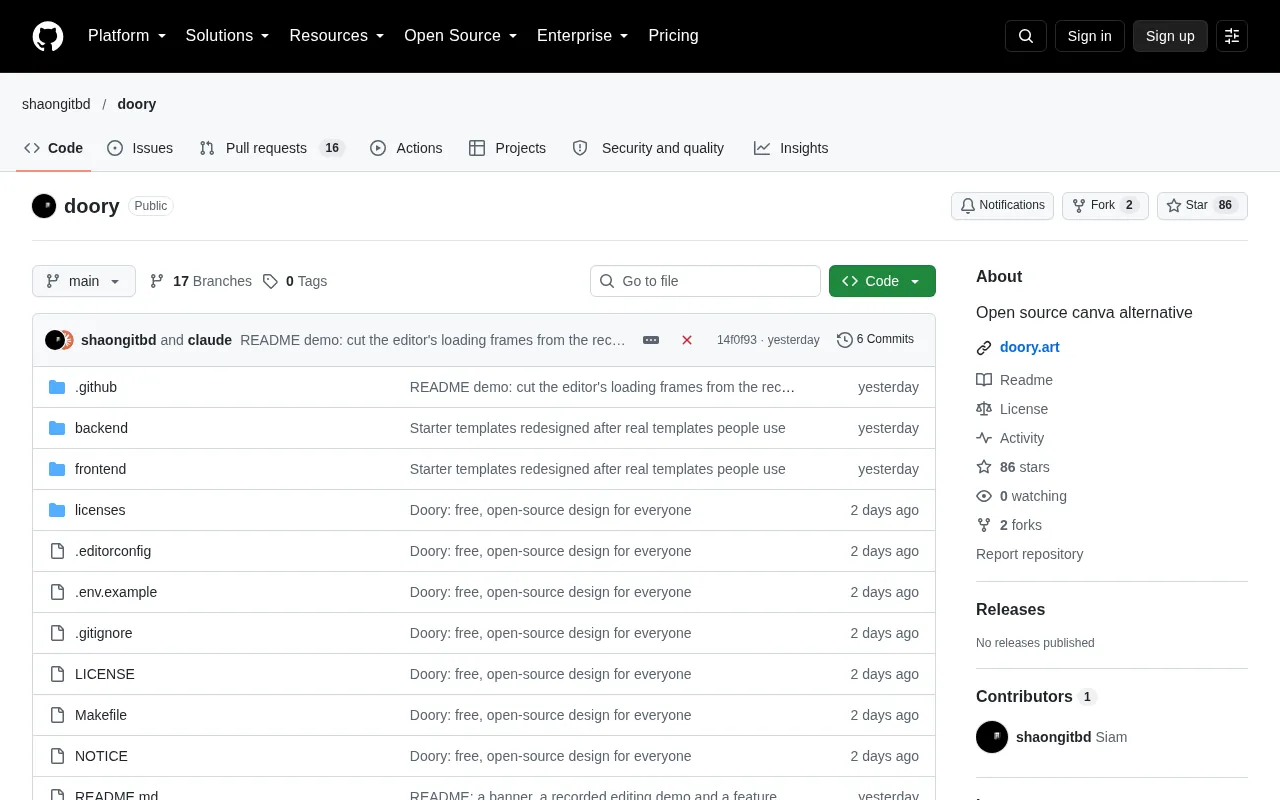
Task: Open the commit message ellipsis expander
Action: 651,340
